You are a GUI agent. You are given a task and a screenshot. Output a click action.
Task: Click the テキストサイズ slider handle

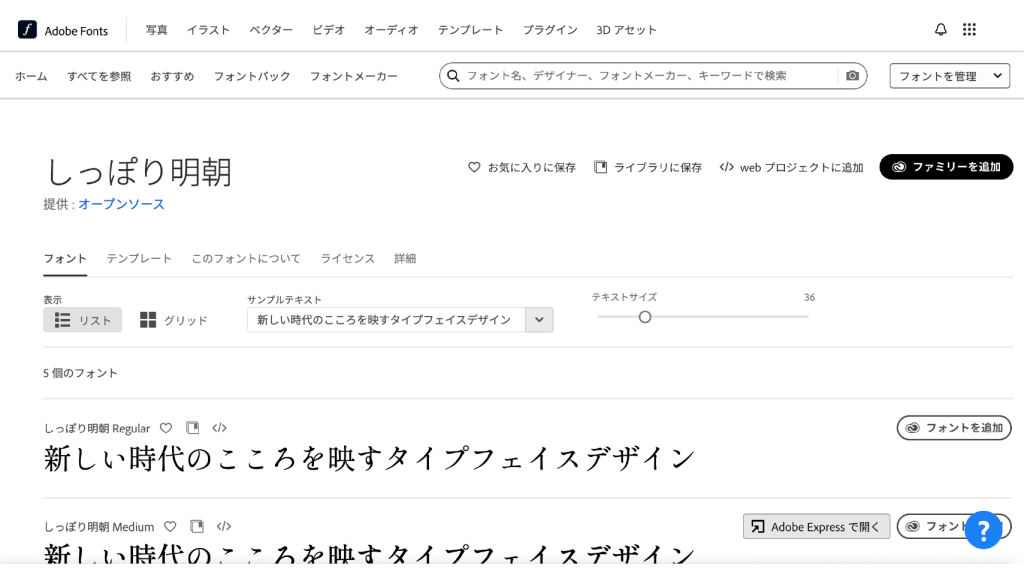pyautogui.click(x=645, y=317)
